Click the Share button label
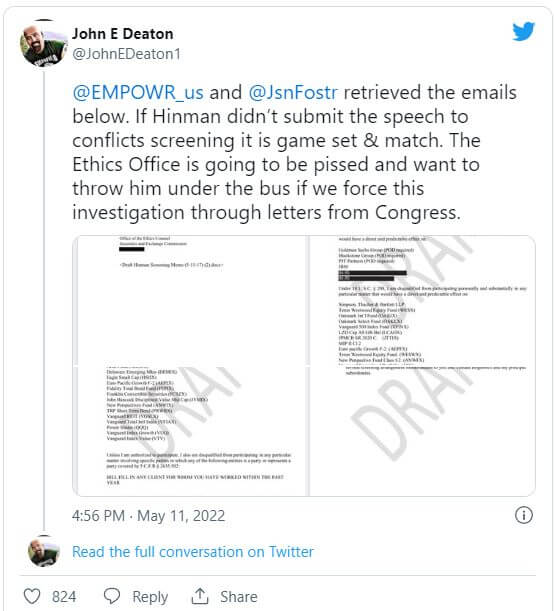 click(x=239, y=597)
